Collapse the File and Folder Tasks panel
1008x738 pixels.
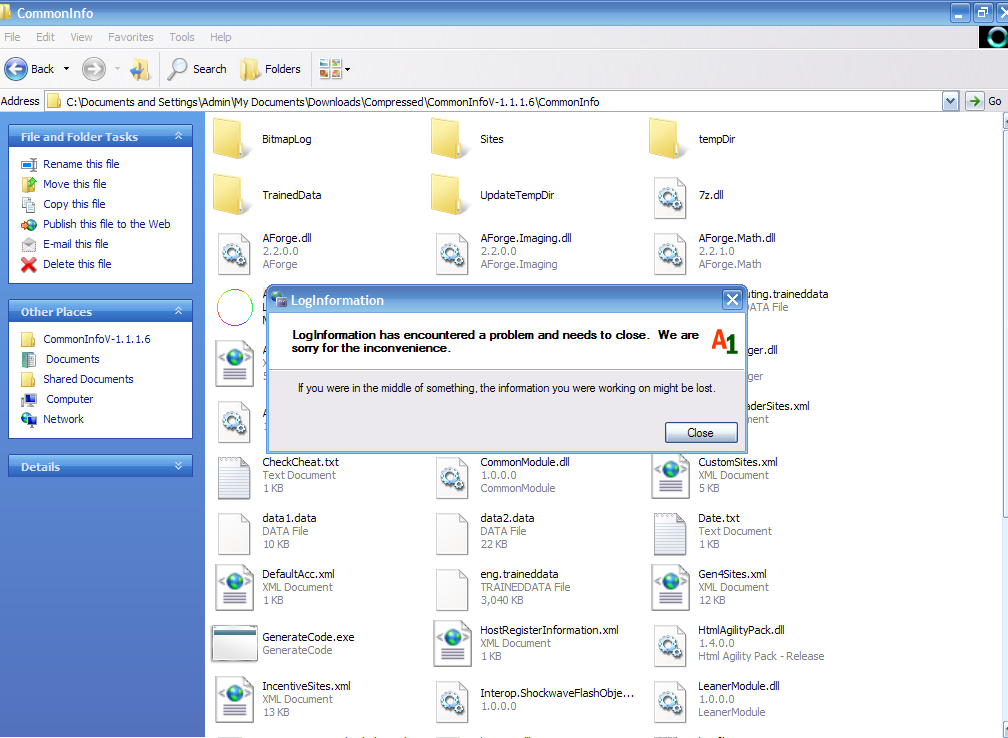(x=178, y=136)
